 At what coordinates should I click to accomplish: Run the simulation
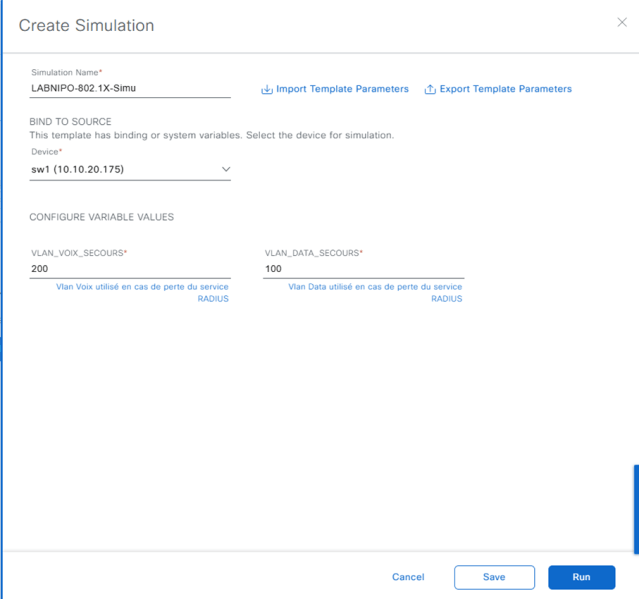pyautogui.click(x=581, y=577)
